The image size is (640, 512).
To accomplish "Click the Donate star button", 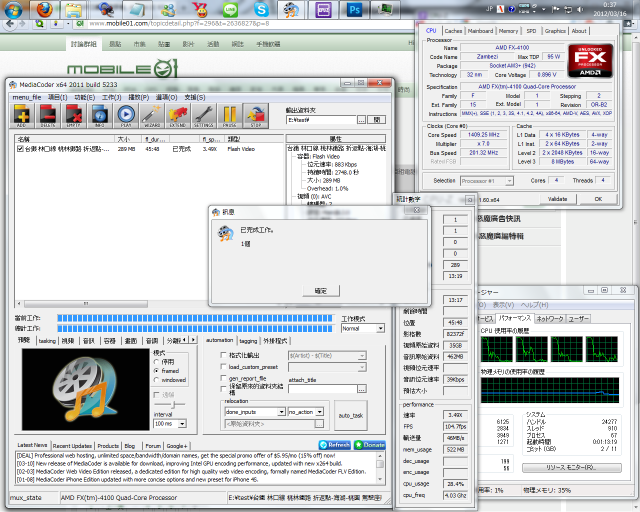I will 369,445.
